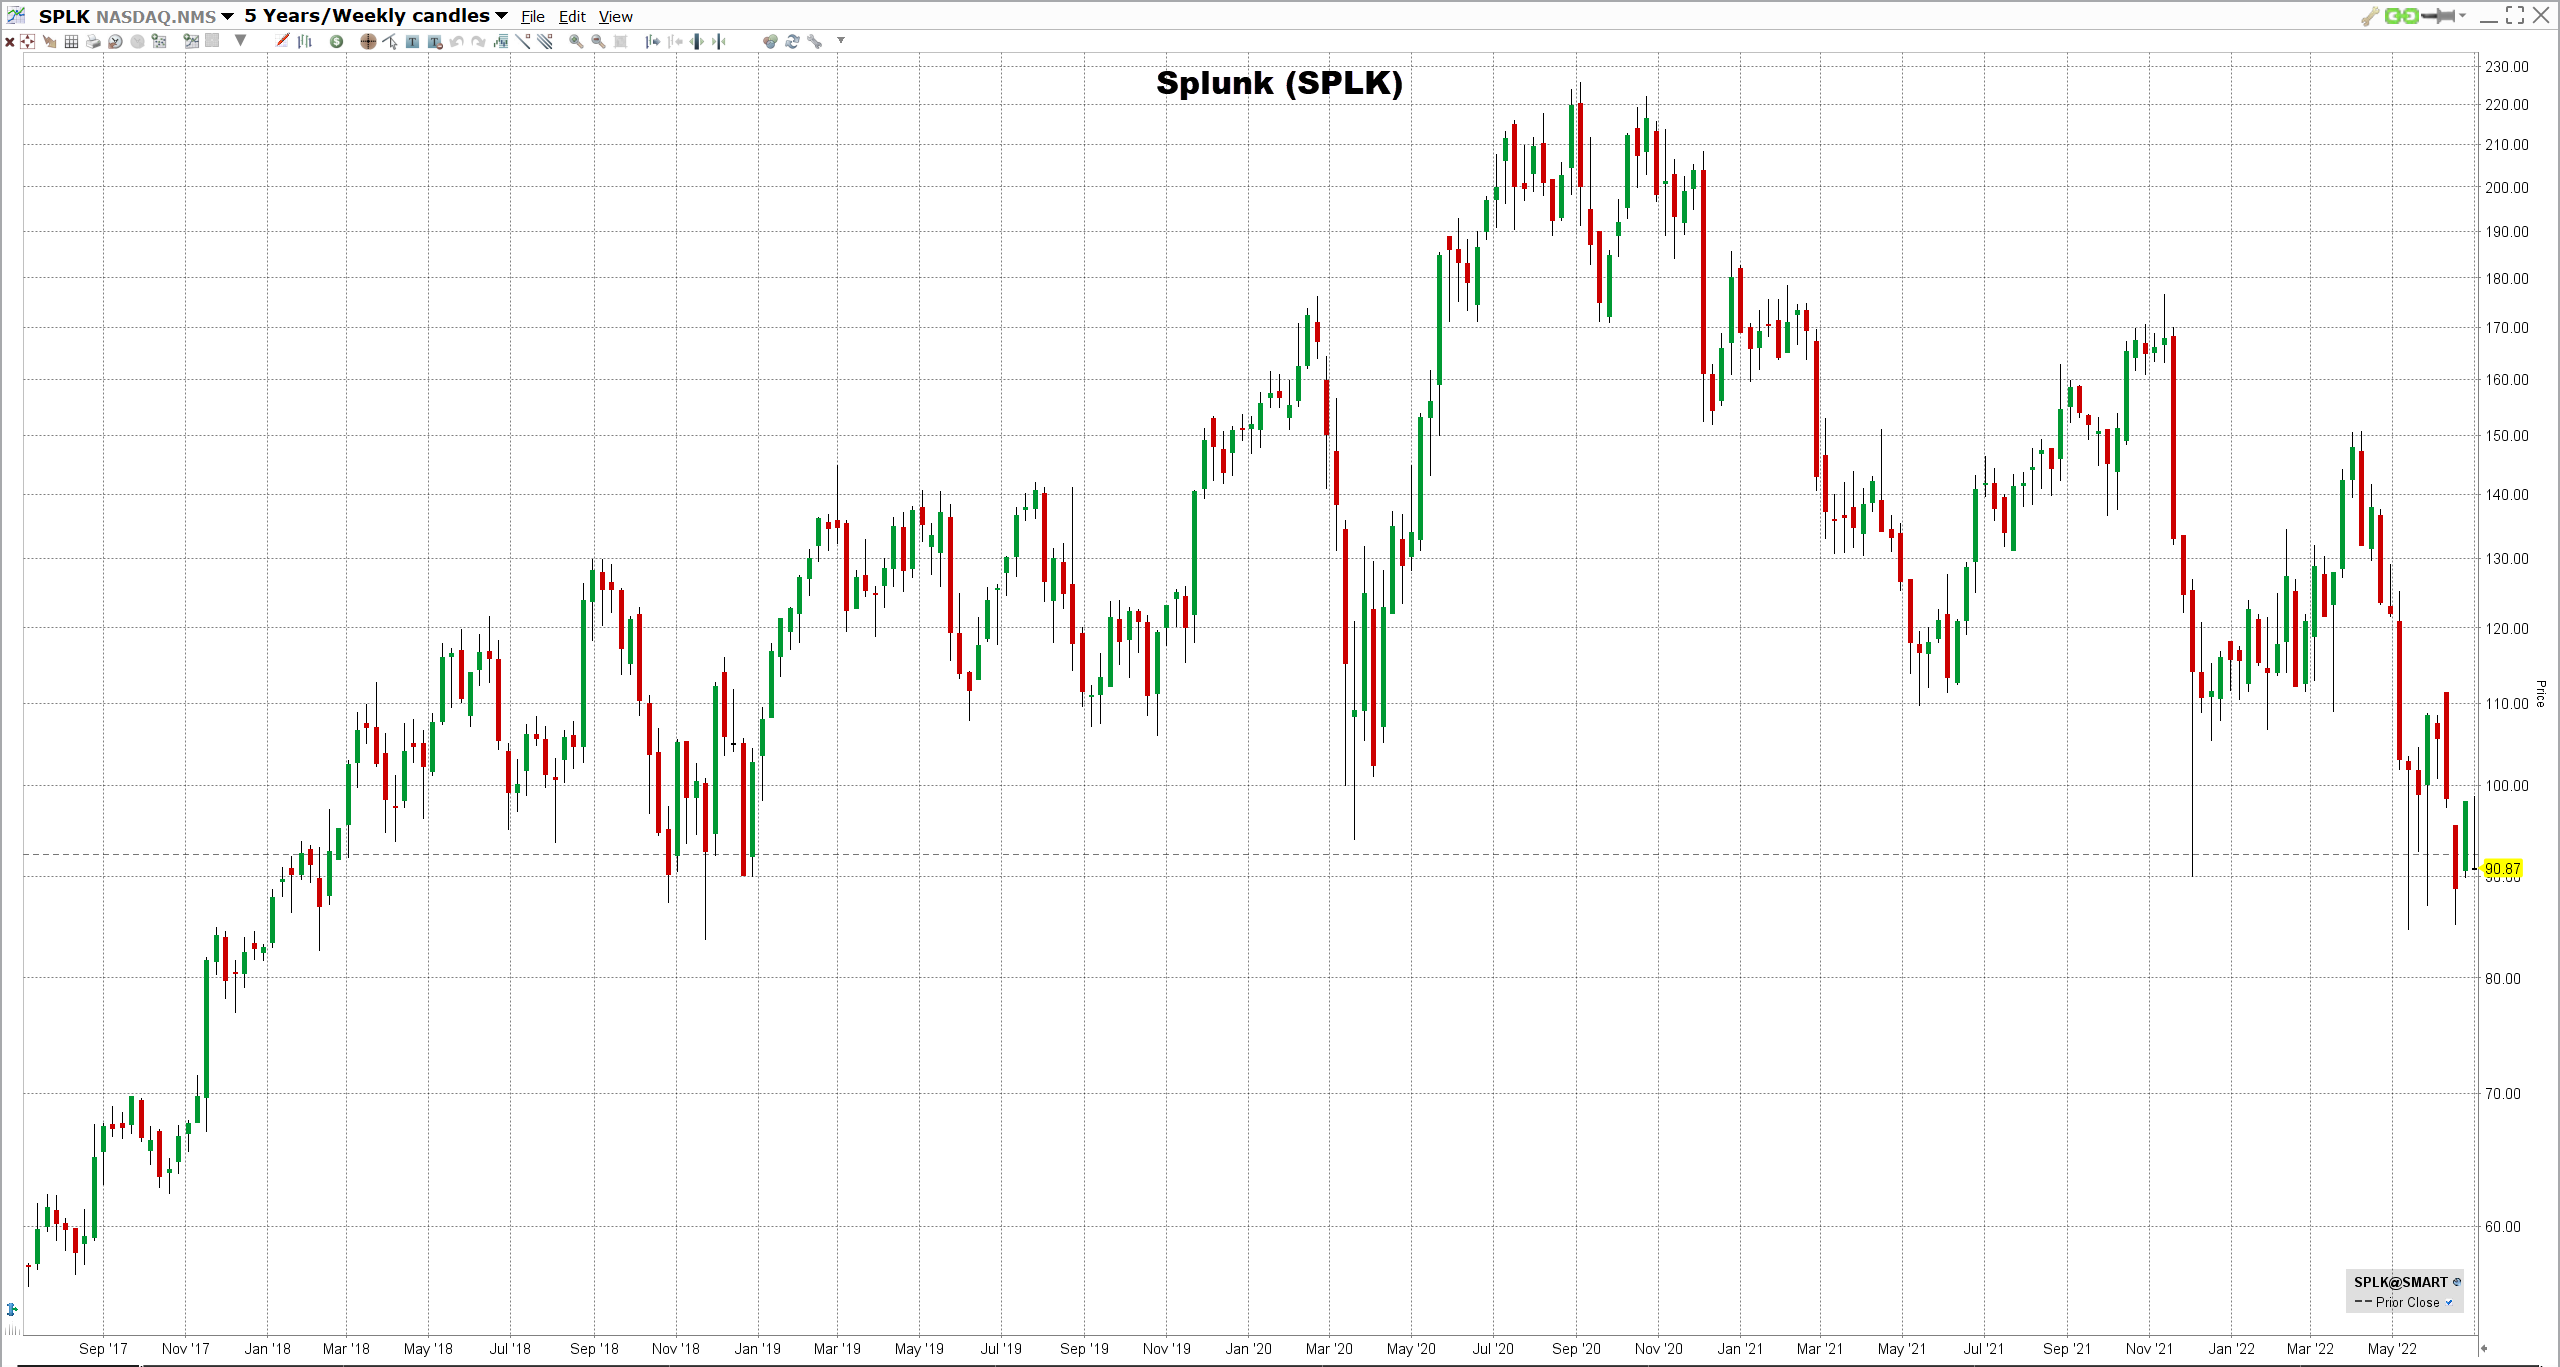Click the bar with green outward arrows icon

click(696, 41)
